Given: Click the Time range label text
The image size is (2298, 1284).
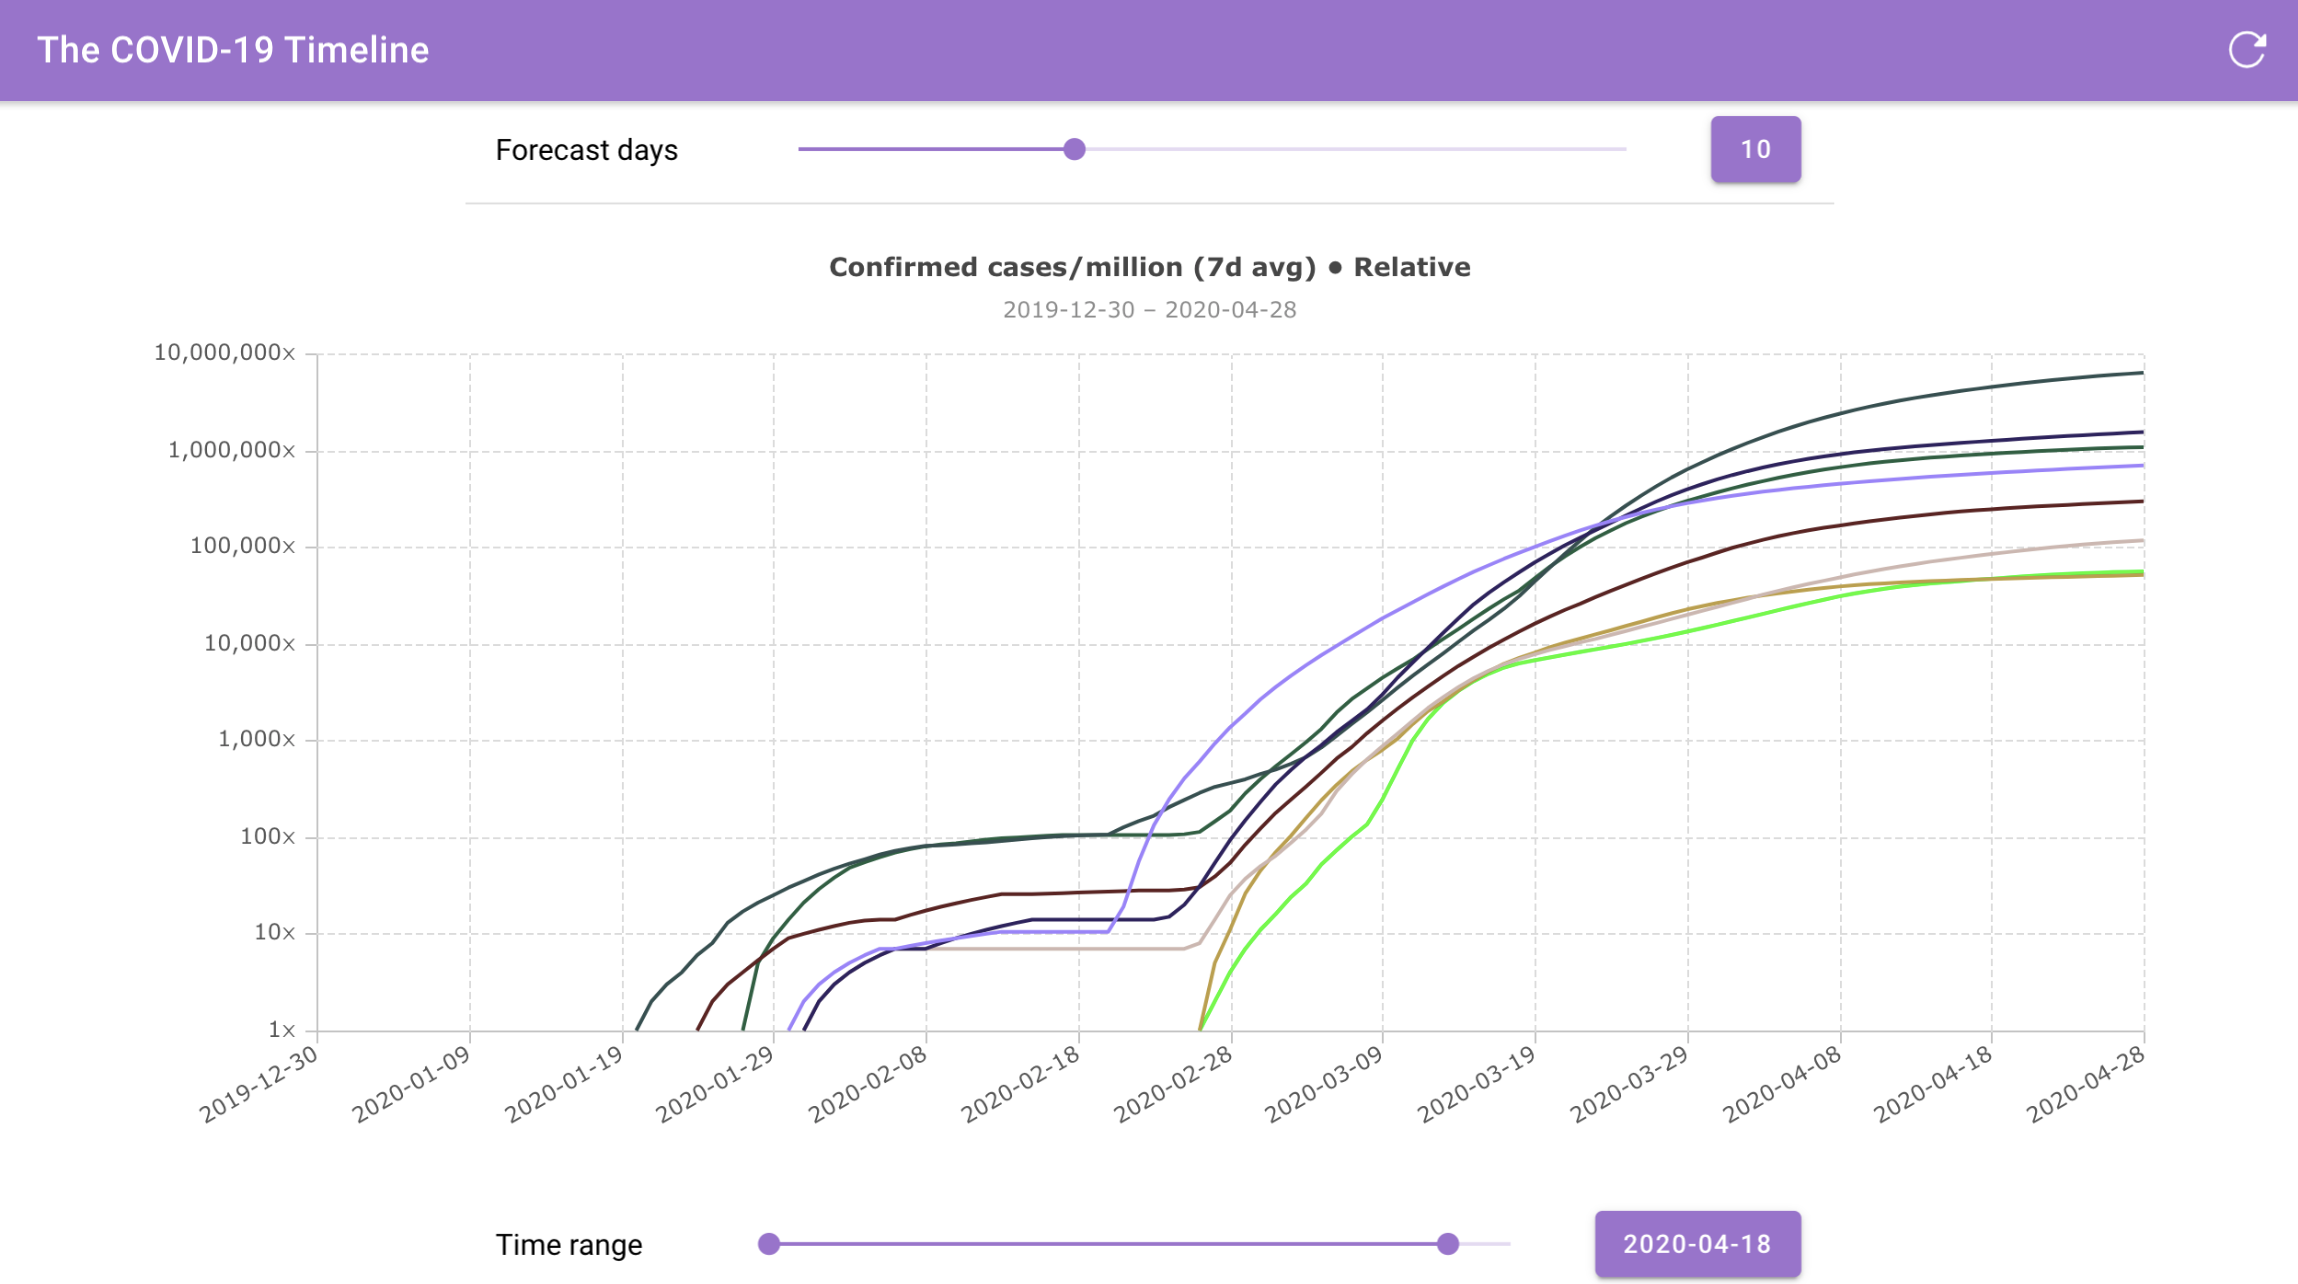Looking at the screenshot, I should coord(569,1245).
